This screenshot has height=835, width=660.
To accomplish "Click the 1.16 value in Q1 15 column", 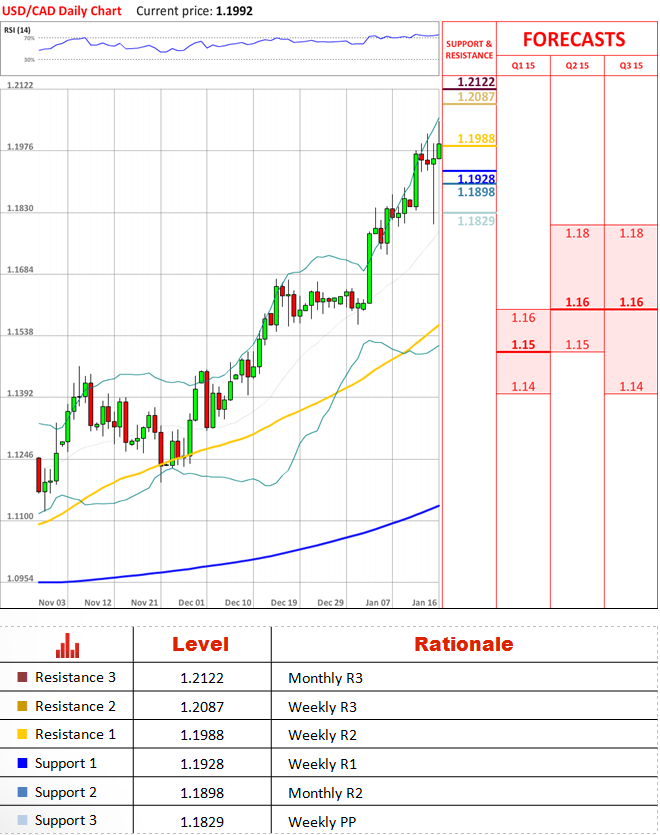I will pyautogui.click(x=523, y=318).
